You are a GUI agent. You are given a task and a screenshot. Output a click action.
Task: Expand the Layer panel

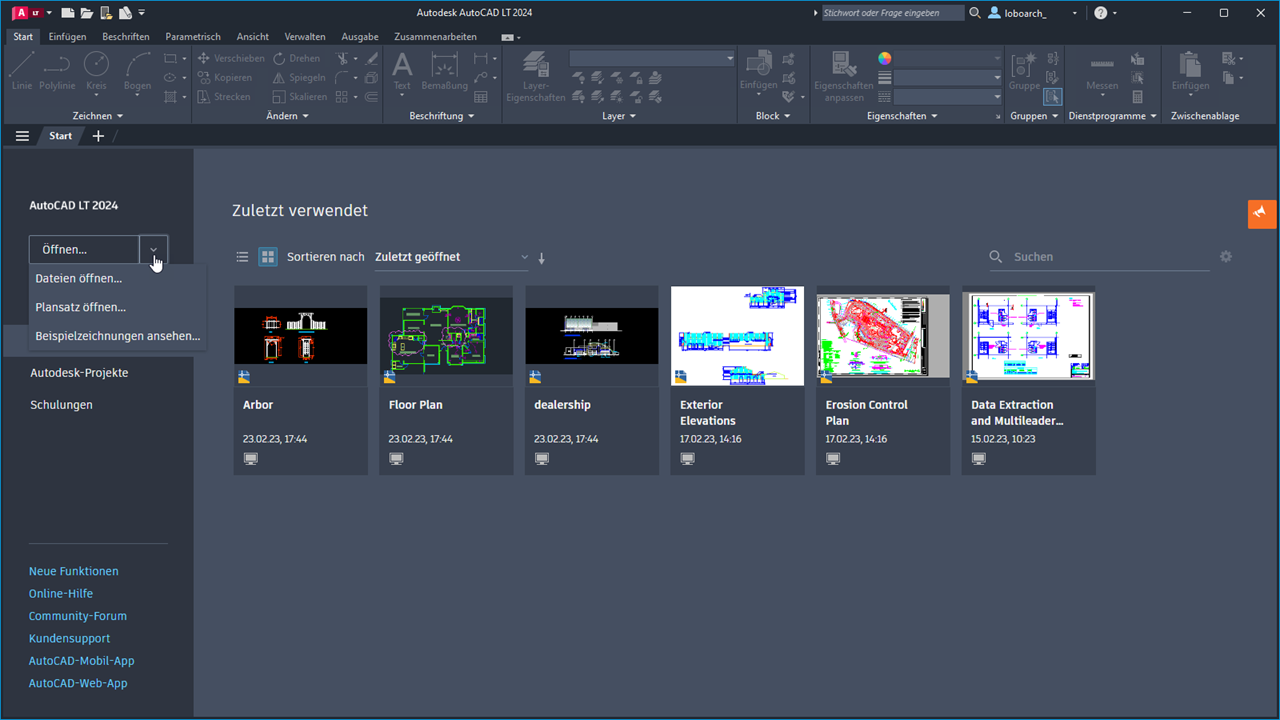[x=619, y=116]
